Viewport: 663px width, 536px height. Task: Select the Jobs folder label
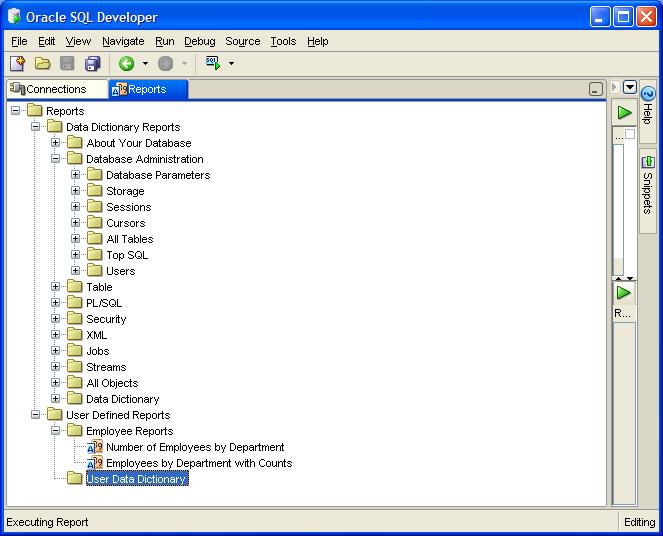98,351
